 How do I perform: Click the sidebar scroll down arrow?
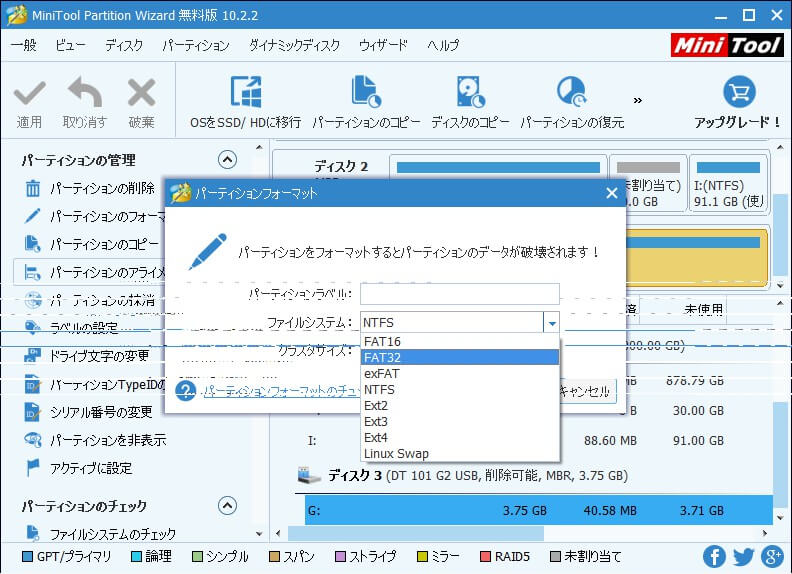pyautogui.click(x=259, y=533)
